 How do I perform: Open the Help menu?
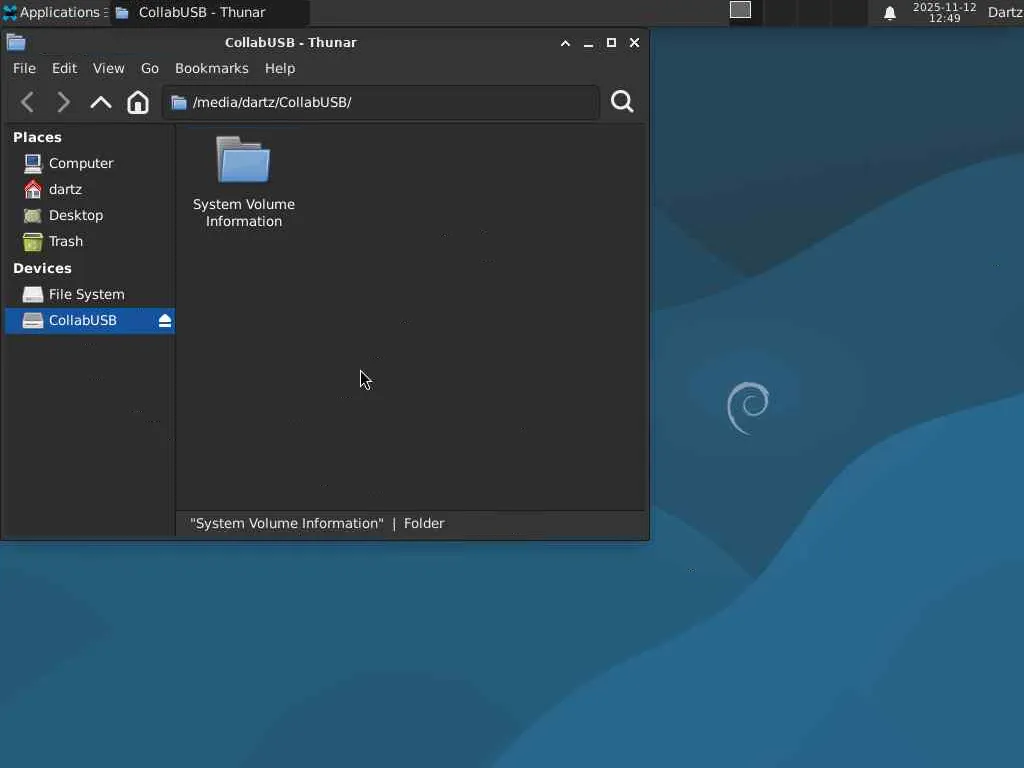280,69
